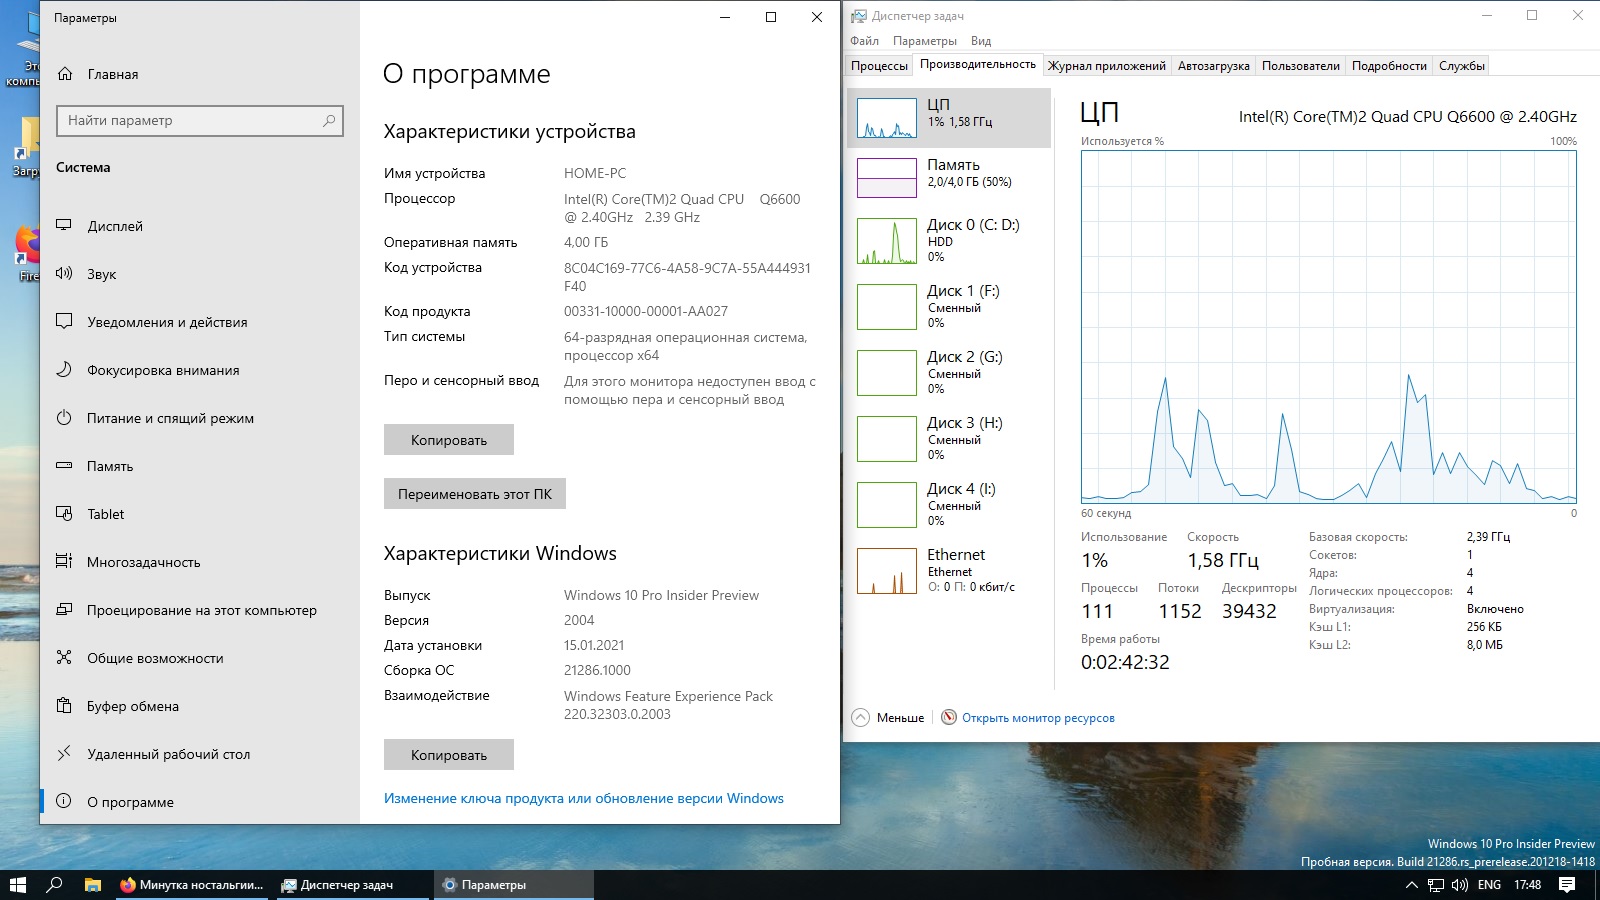
Task: Open resource monitor link
Action: pyautogui.click(x=1038, y=718)
